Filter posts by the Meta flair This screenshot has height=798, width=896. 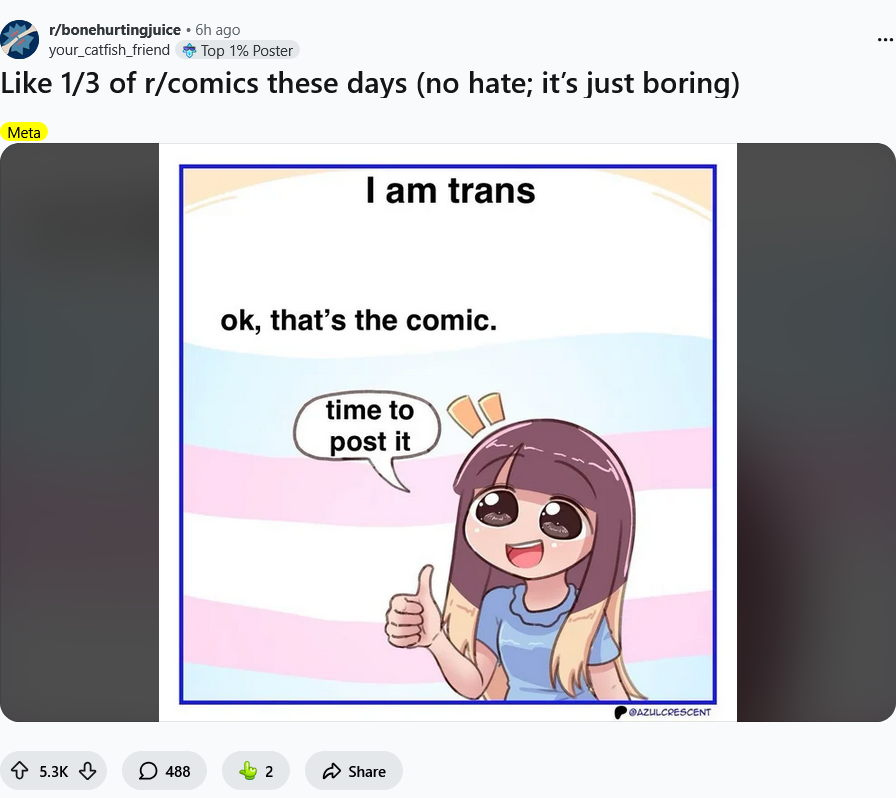pyautogui.click(x=24, y=132)
